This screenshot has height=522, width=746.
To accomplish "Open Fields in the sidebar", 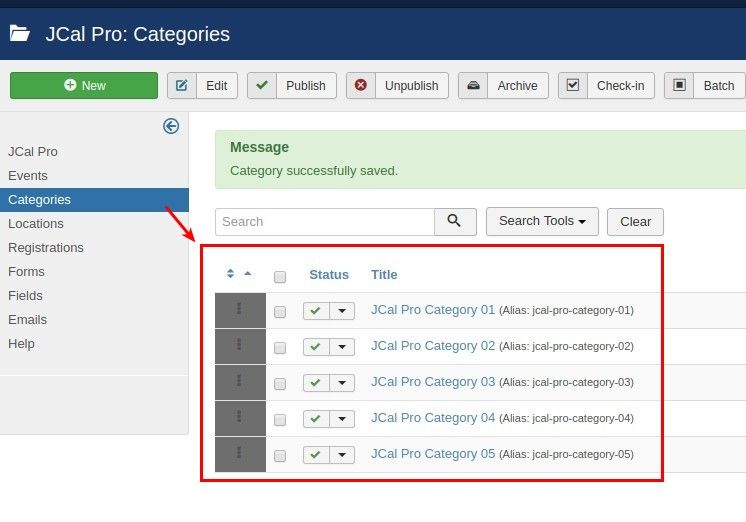I will [x=25, y=295].
